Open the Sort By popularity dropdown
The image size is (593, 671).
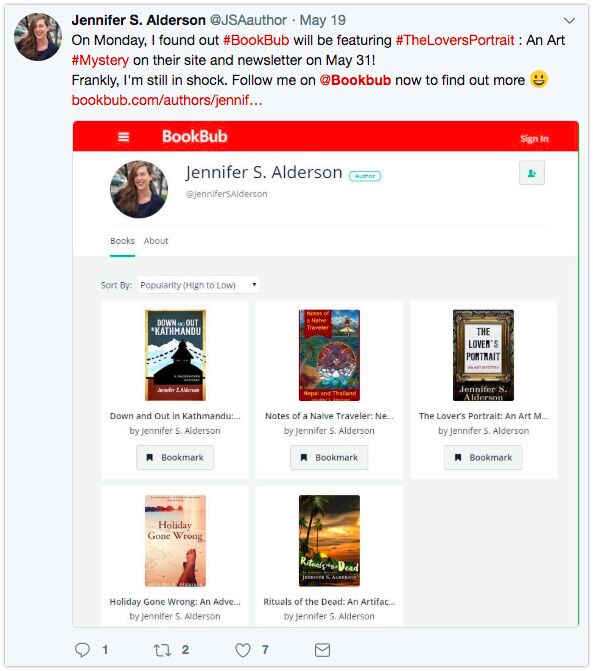(x=199, y=285)
